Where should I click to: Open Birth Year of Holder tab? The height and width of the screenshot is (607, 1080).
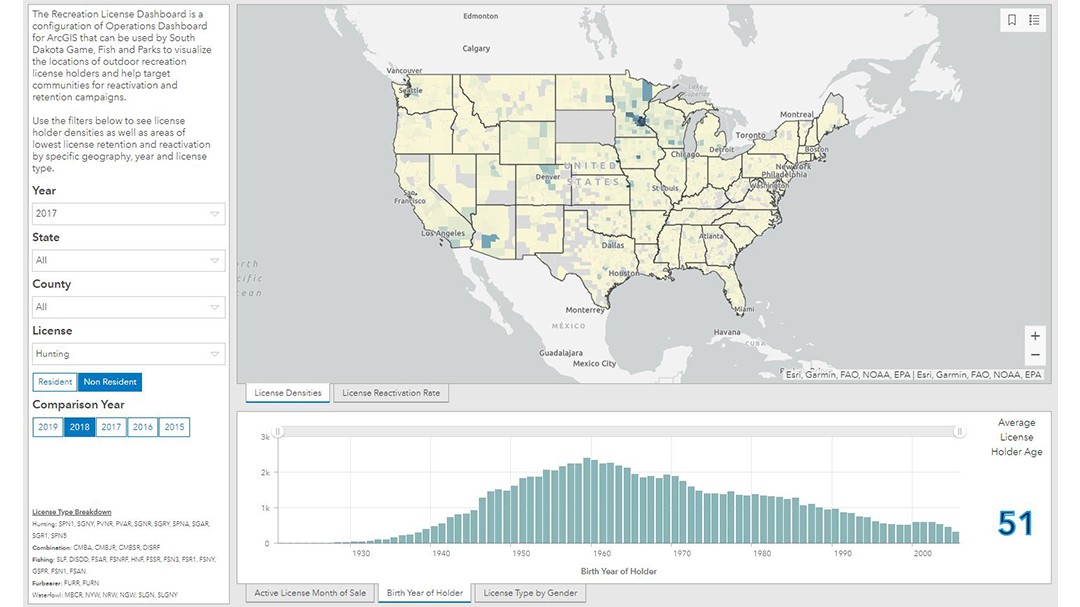[x=425, y=593]
